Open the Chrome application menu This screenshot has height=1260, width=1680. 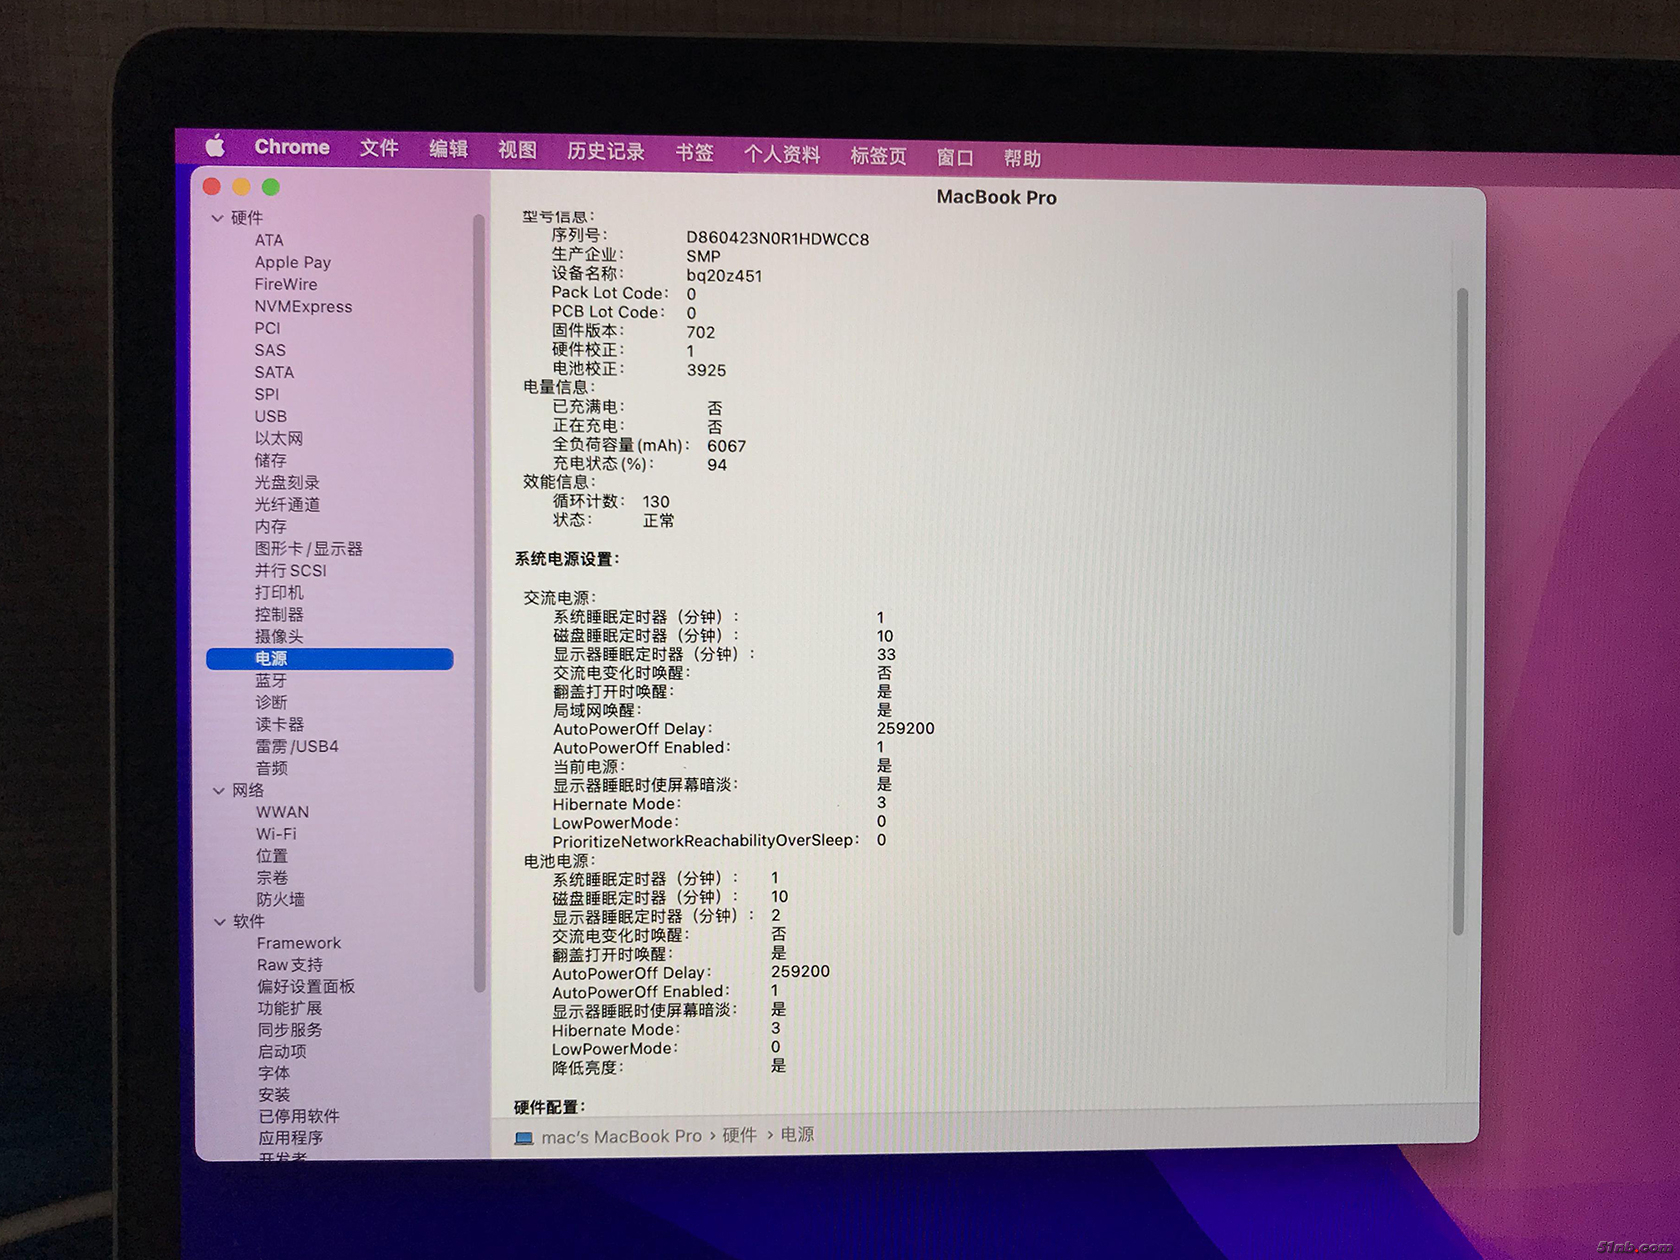[292, 147]
